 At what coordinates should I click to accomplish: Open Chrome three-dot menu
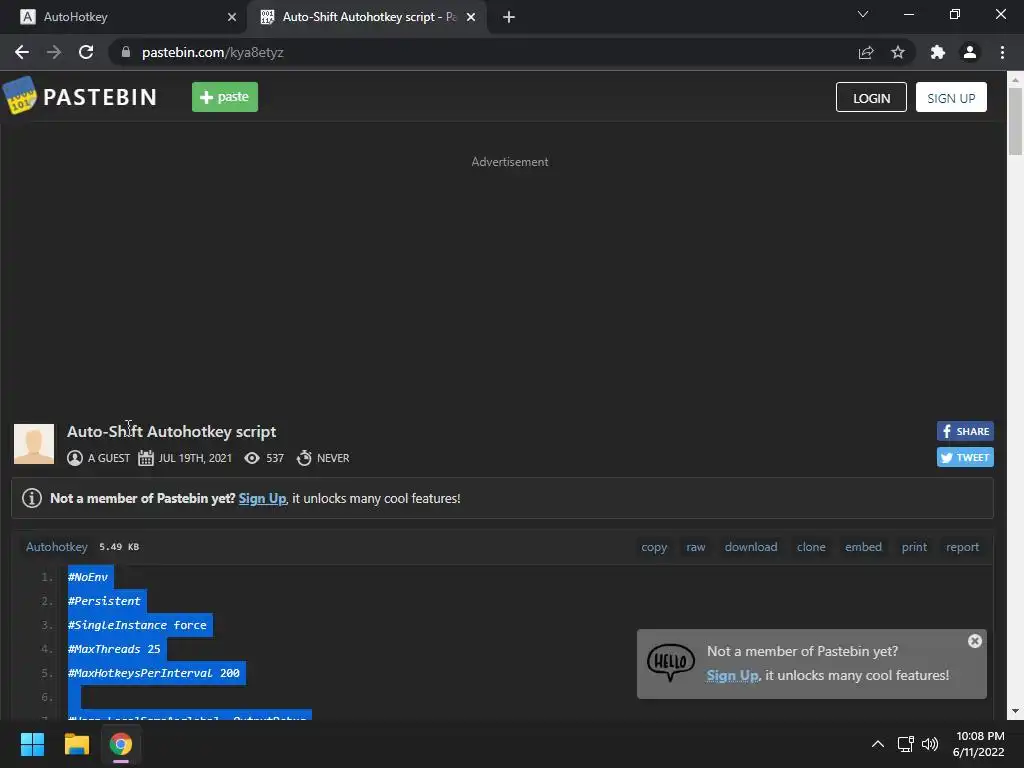[x=1002, y=52]
